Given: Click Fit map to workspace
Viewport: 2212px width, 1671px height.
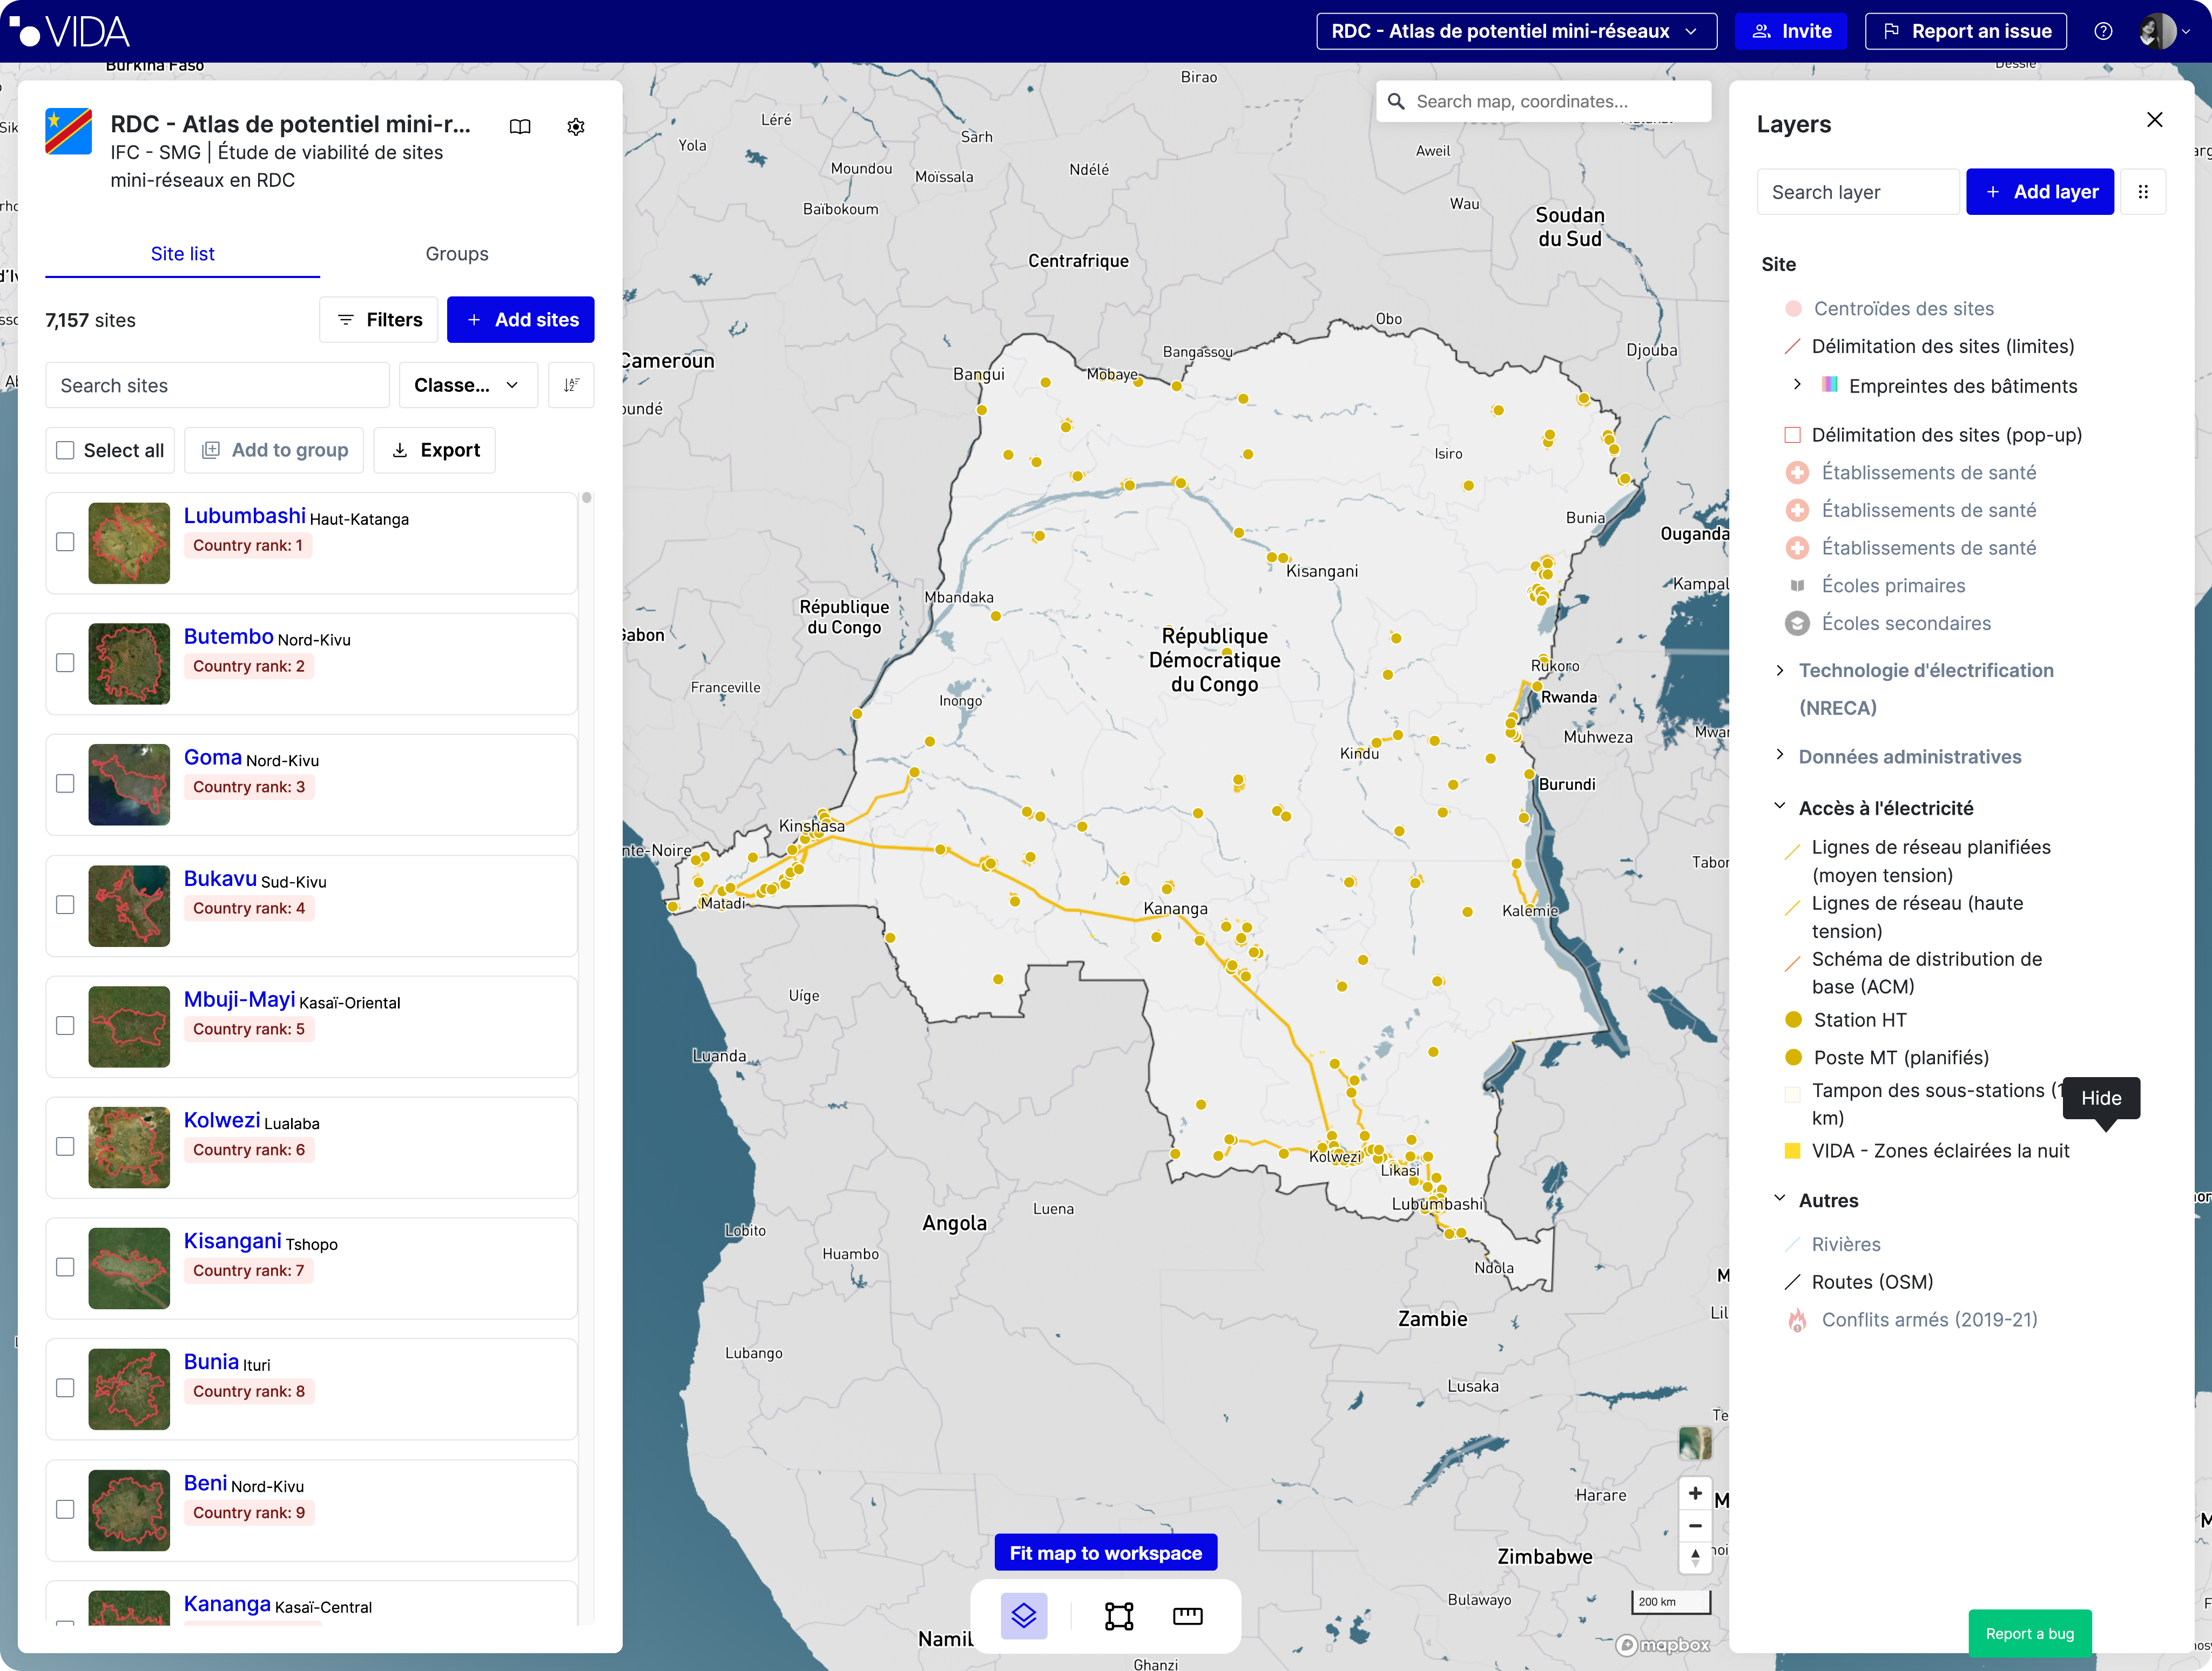Looking at the screenshot, I should tap(1105, 1552).
